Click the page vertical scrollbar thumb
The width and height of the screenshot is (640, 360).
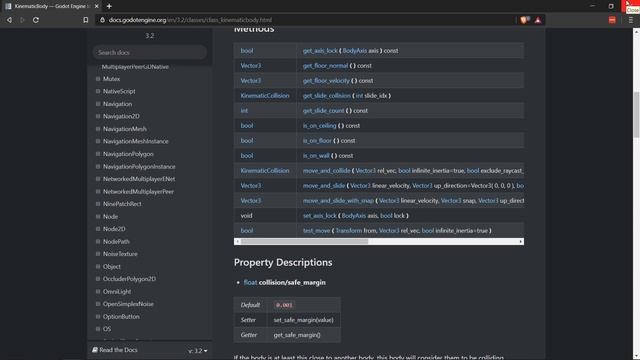pyautogui.click(x=636, y=115)
